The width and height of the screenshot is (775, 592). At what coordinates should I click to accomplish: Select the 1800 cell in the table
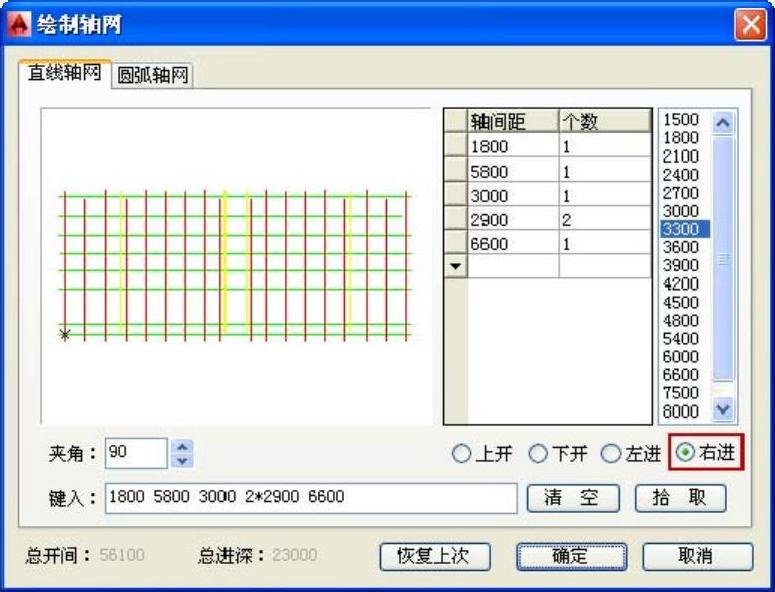point(513,146)
